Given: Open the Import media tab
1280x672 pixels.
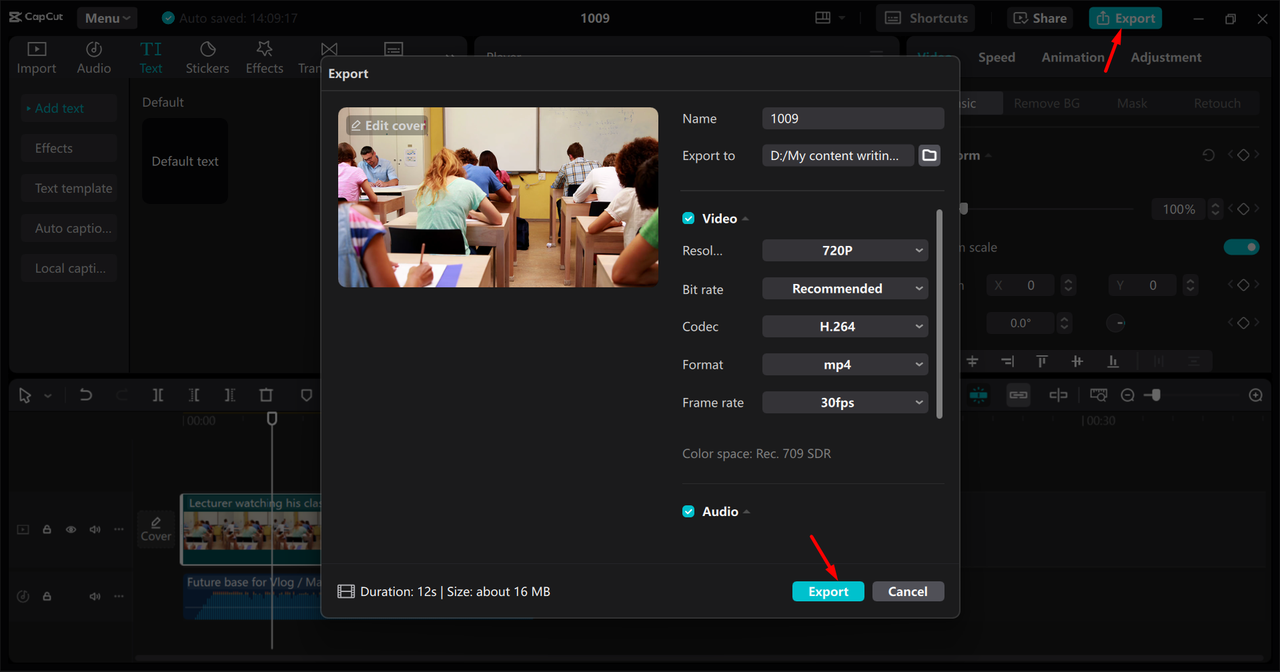Looking at the screenshot, I should pos(36,58).
